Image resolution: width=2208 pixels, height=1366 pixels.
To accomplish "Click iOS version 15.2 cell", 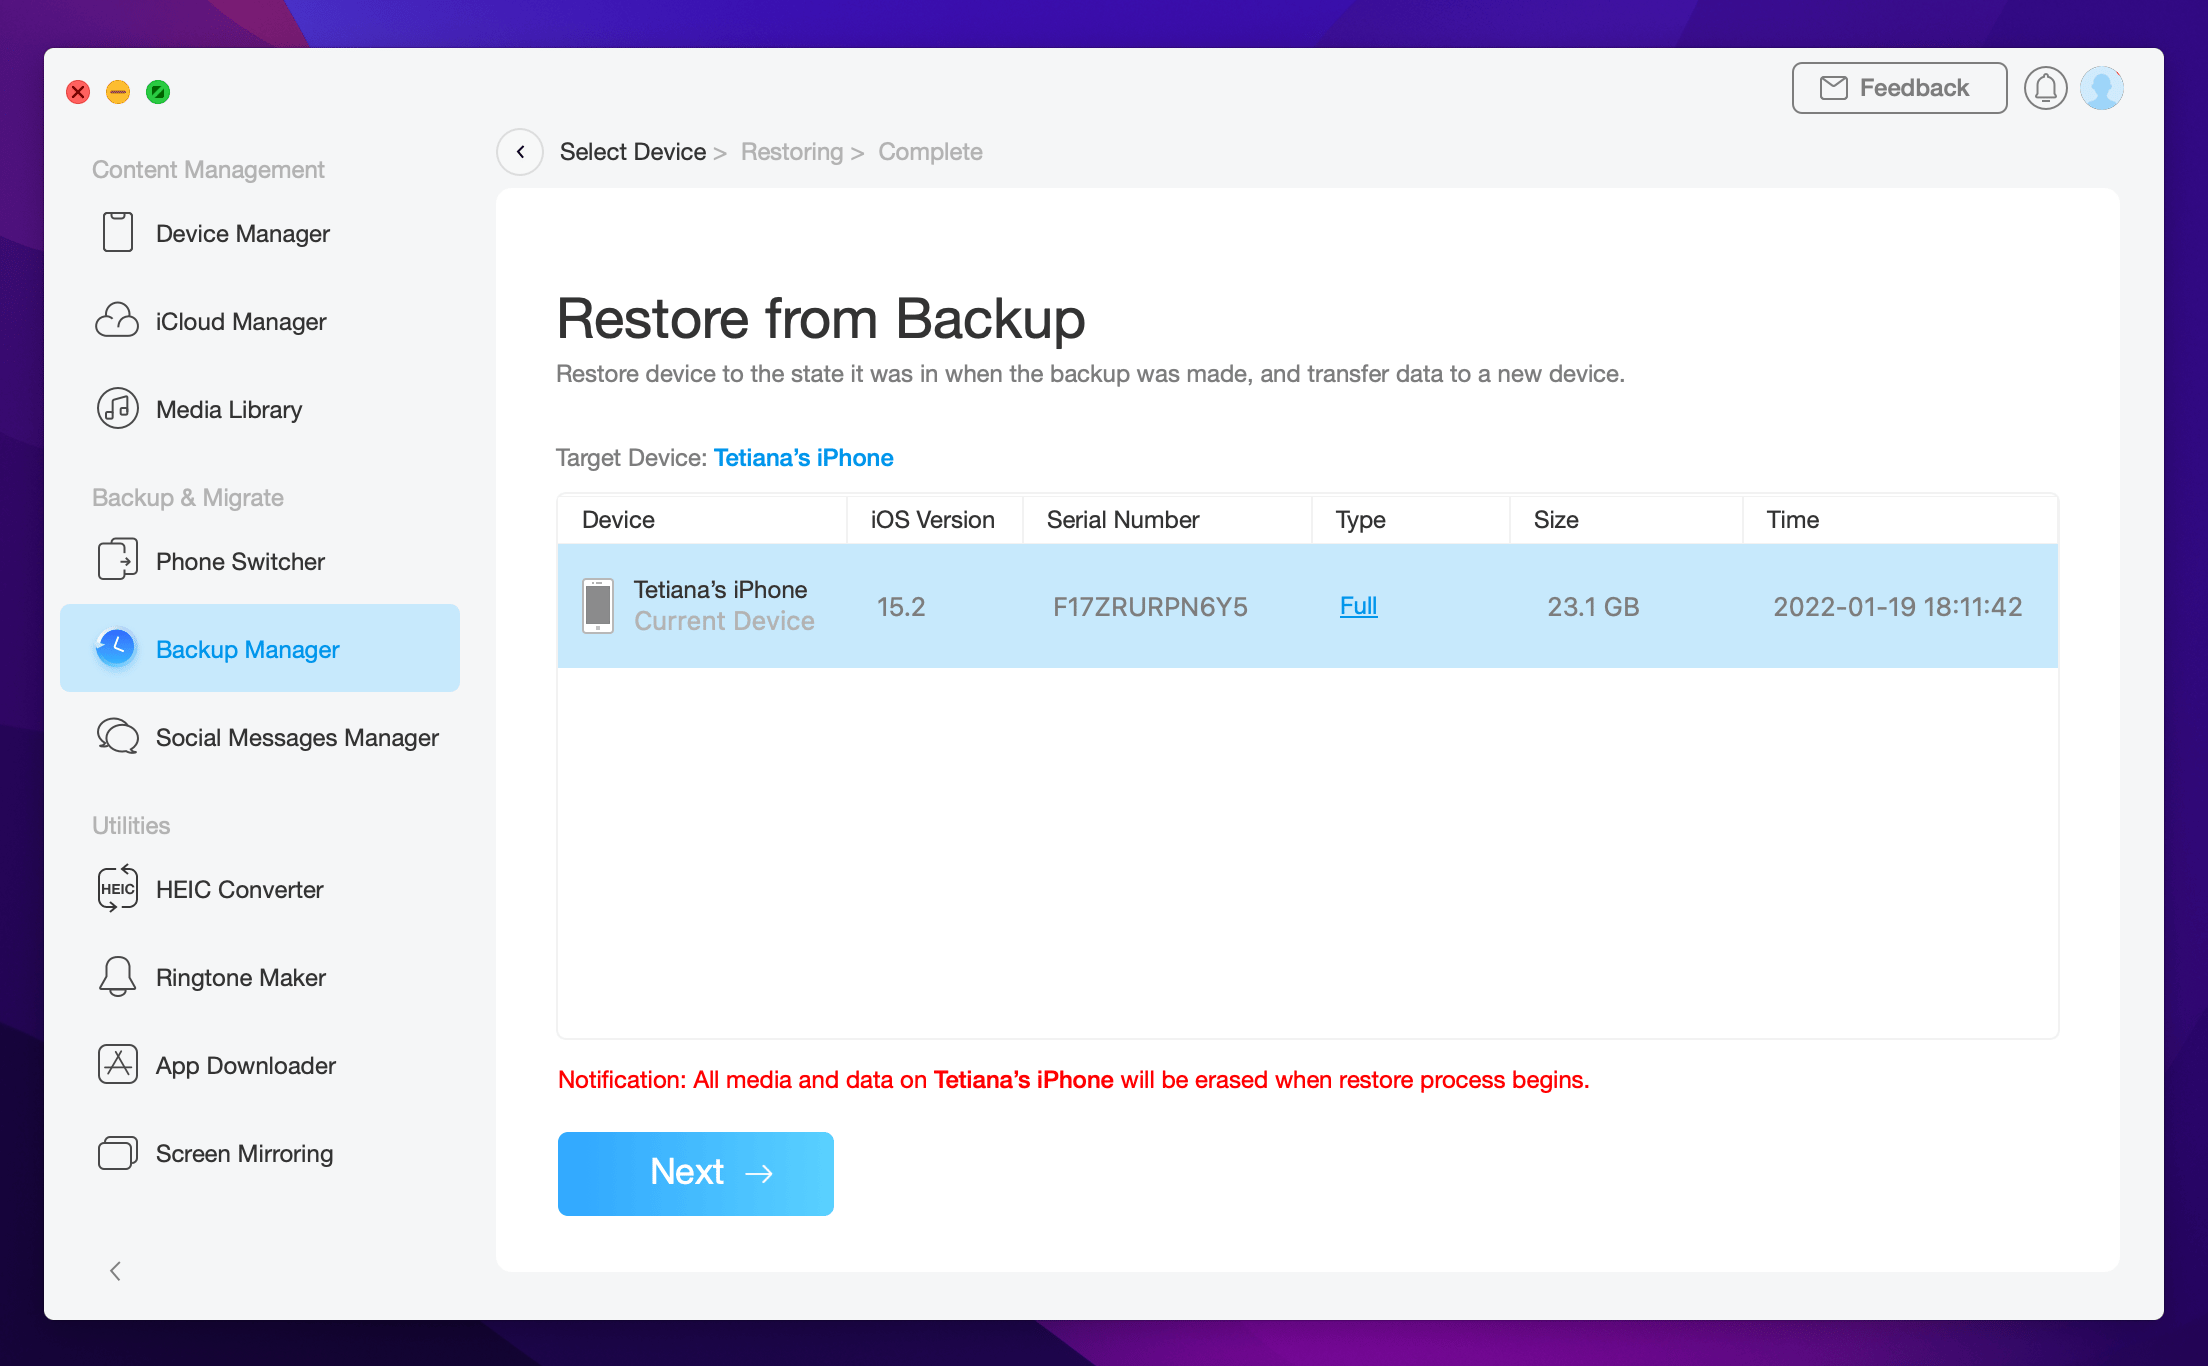I will point(901,607).
